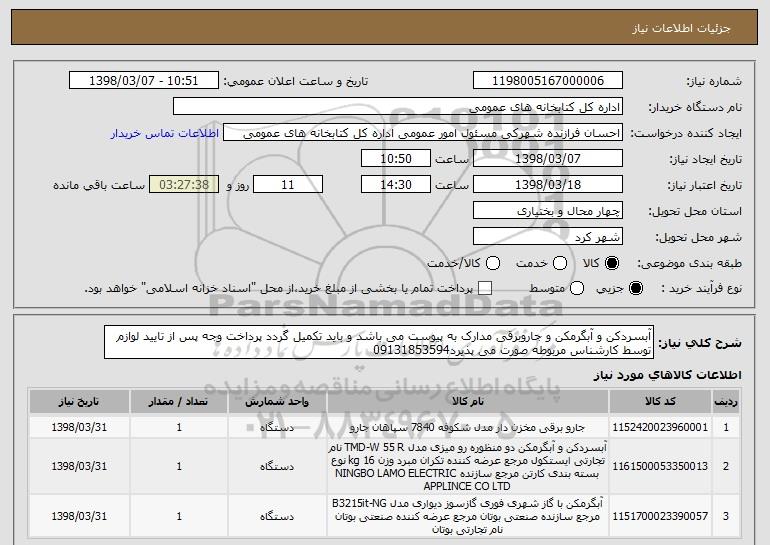Click the general need description text box
Image resolution: width=770 pixels, height=545 pixels.
pyautogui.click(x=379, y=342)
